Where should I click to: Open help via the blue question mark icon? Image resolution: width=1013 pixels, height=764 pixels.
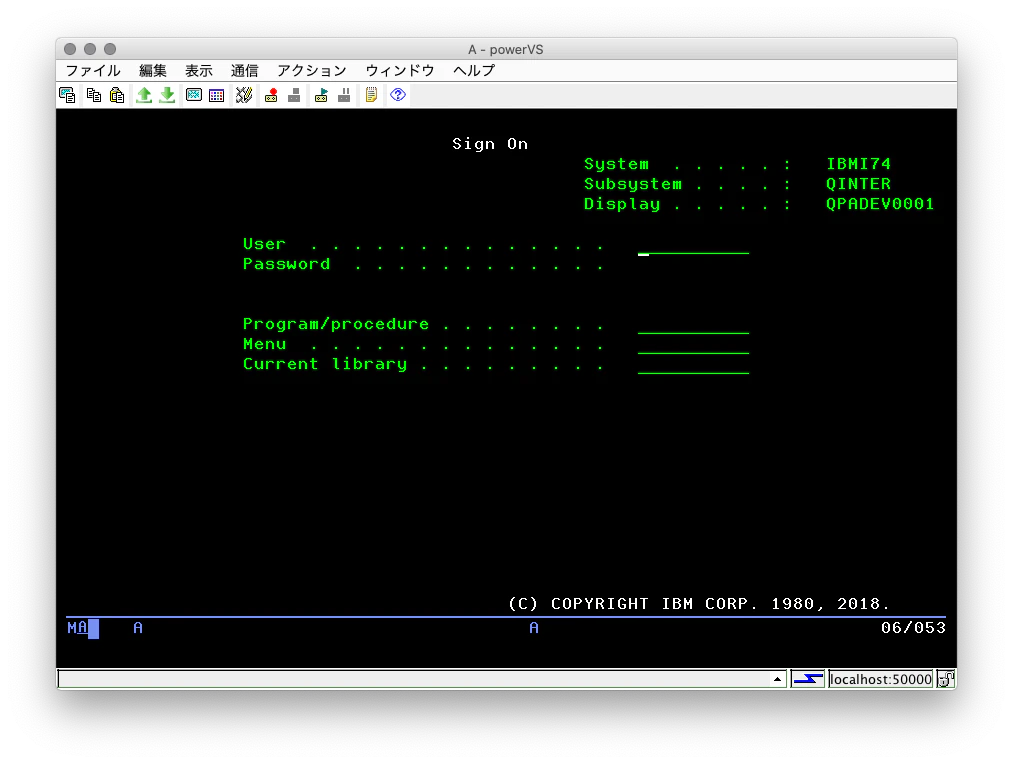coord(398,96)
